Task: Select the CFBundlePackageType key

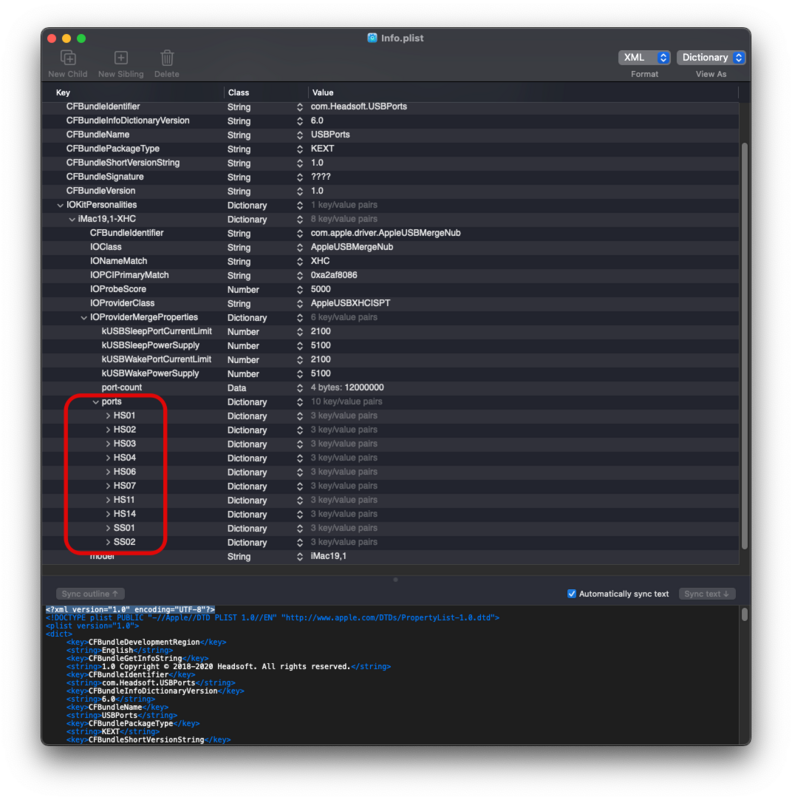Action: click(x=113, y=148)
